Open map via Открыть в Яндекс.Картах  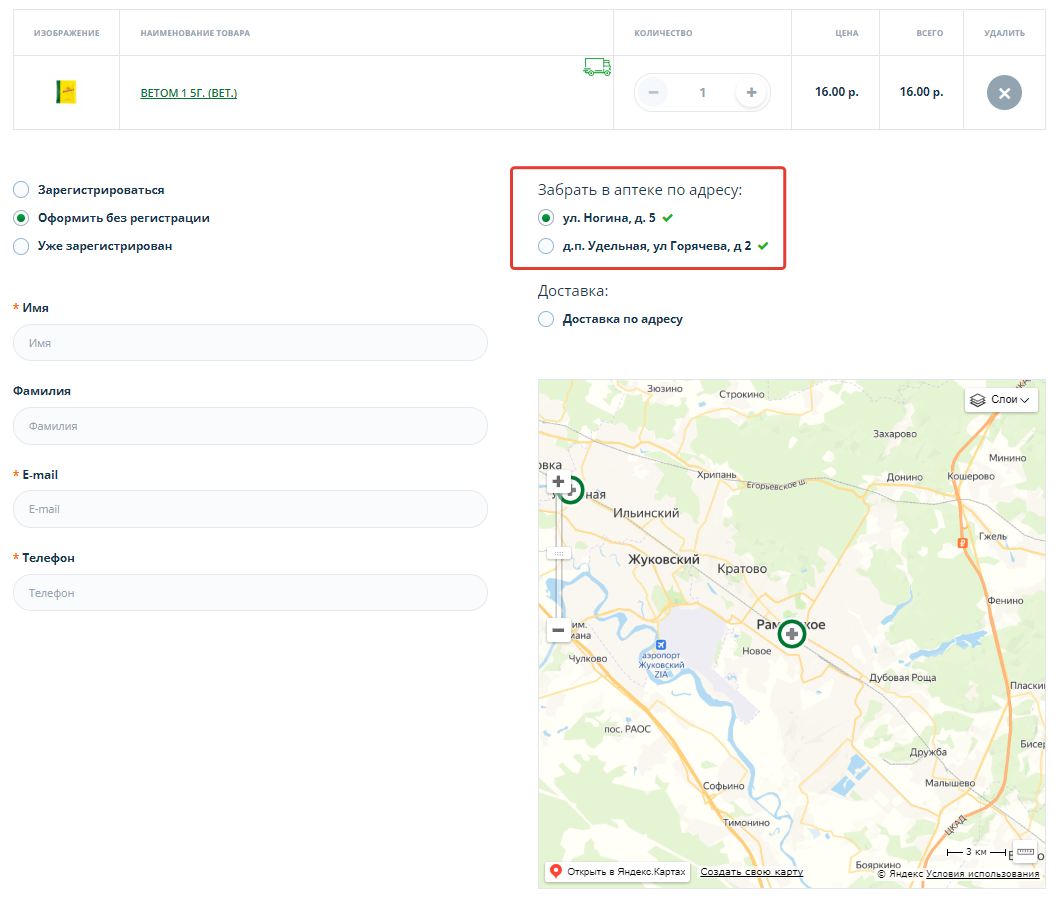click(x=618, y=872)
